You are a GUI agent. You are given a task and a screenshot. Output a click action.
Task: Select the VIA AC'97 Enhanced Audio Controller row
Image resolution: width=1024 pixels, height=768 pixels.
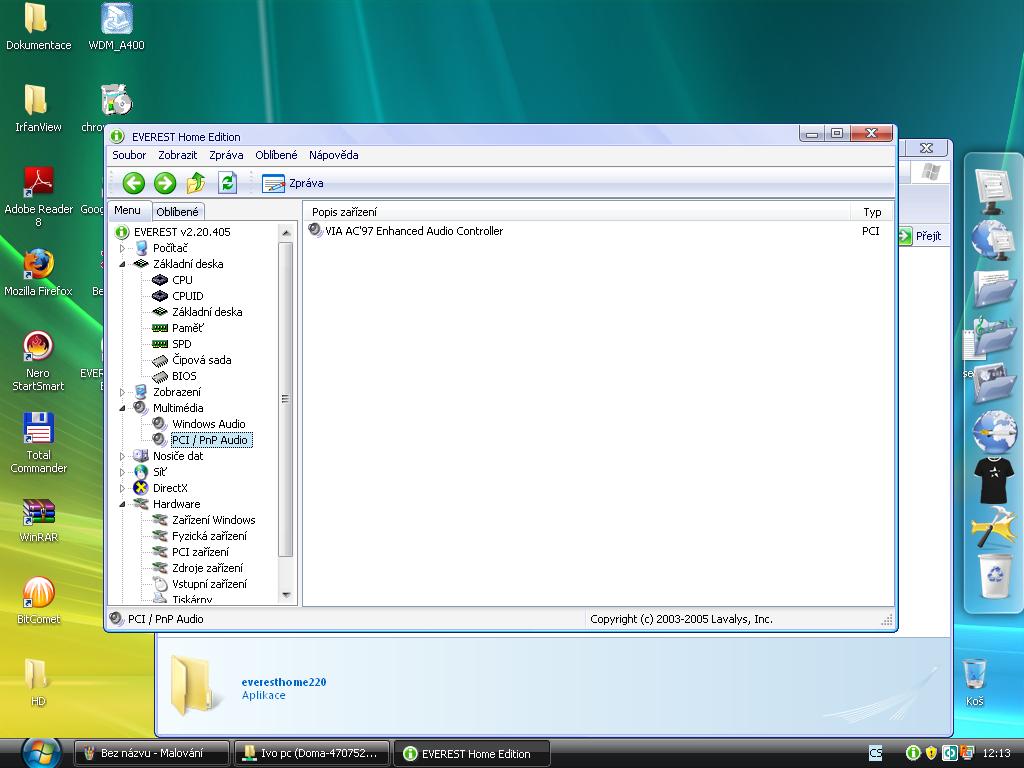(413, 231)
